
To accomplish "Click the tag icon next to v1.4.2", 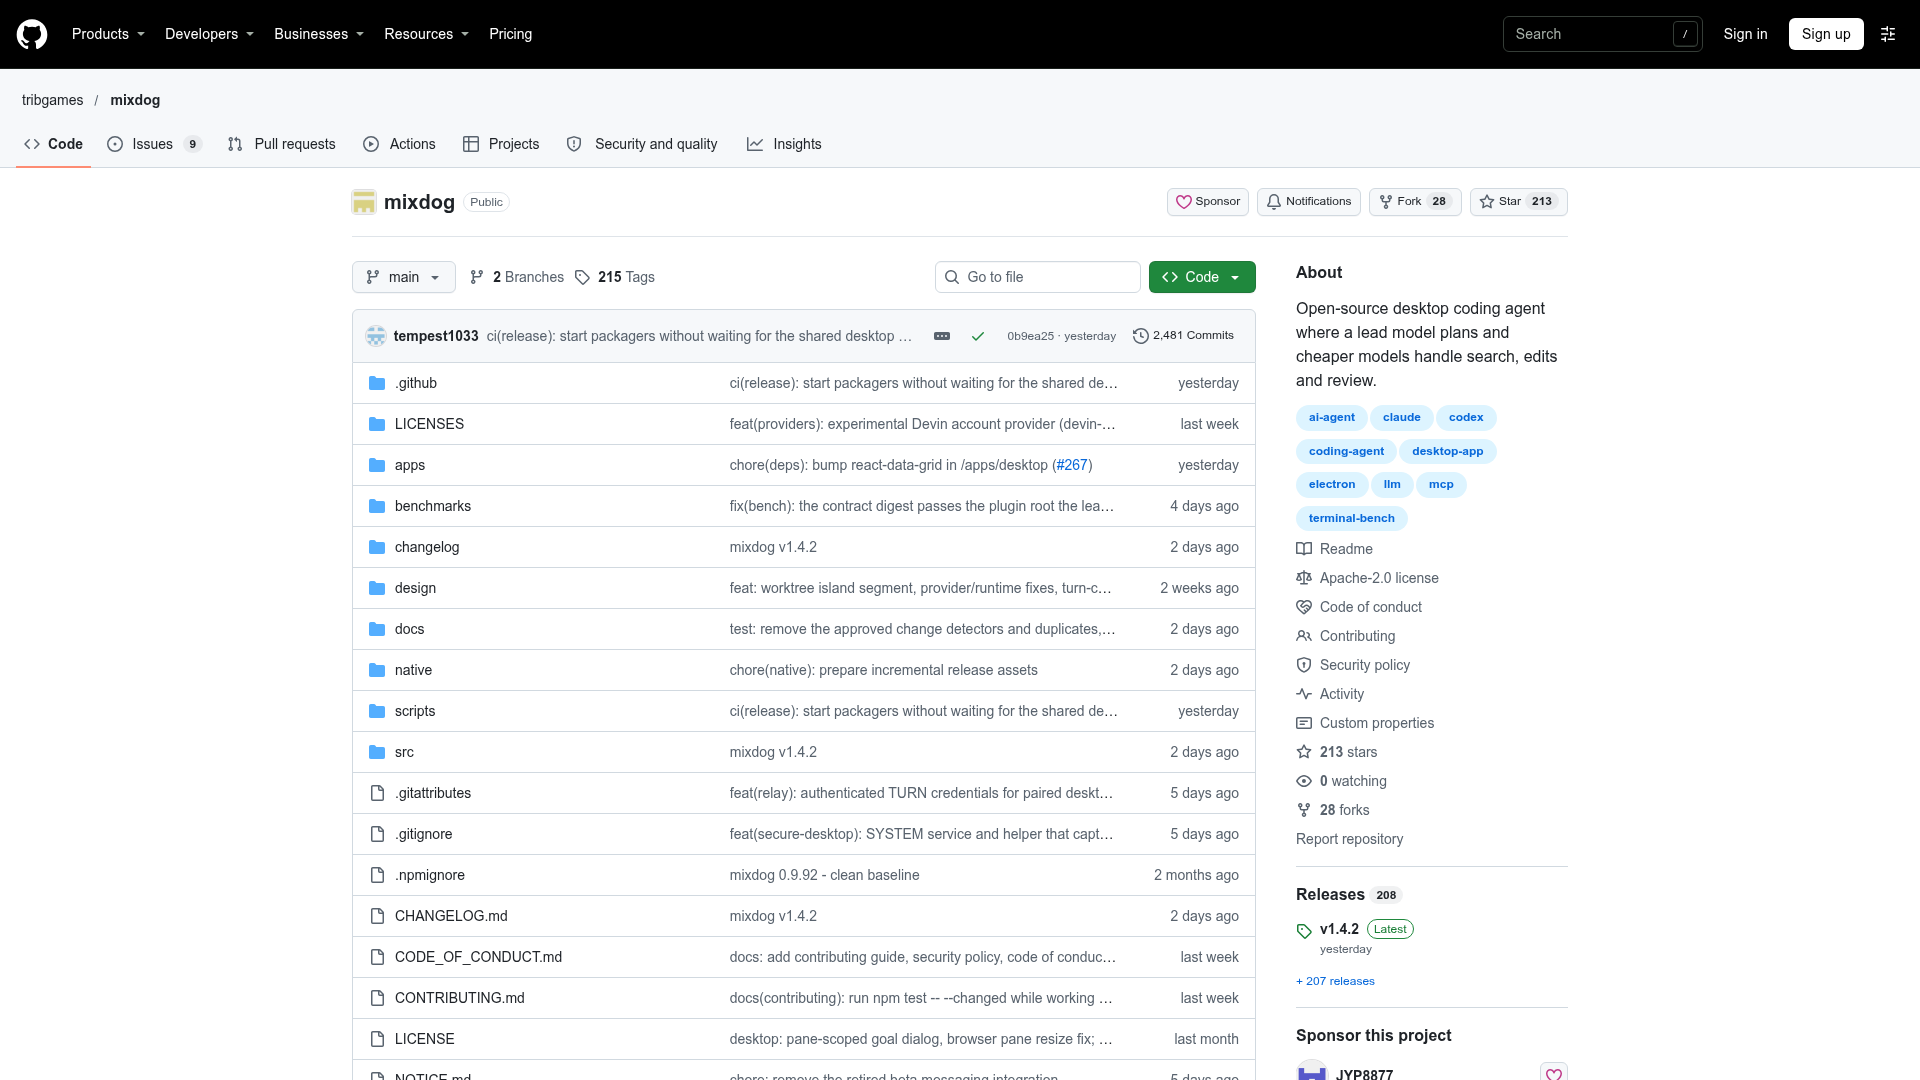I will pos(1304,931).
